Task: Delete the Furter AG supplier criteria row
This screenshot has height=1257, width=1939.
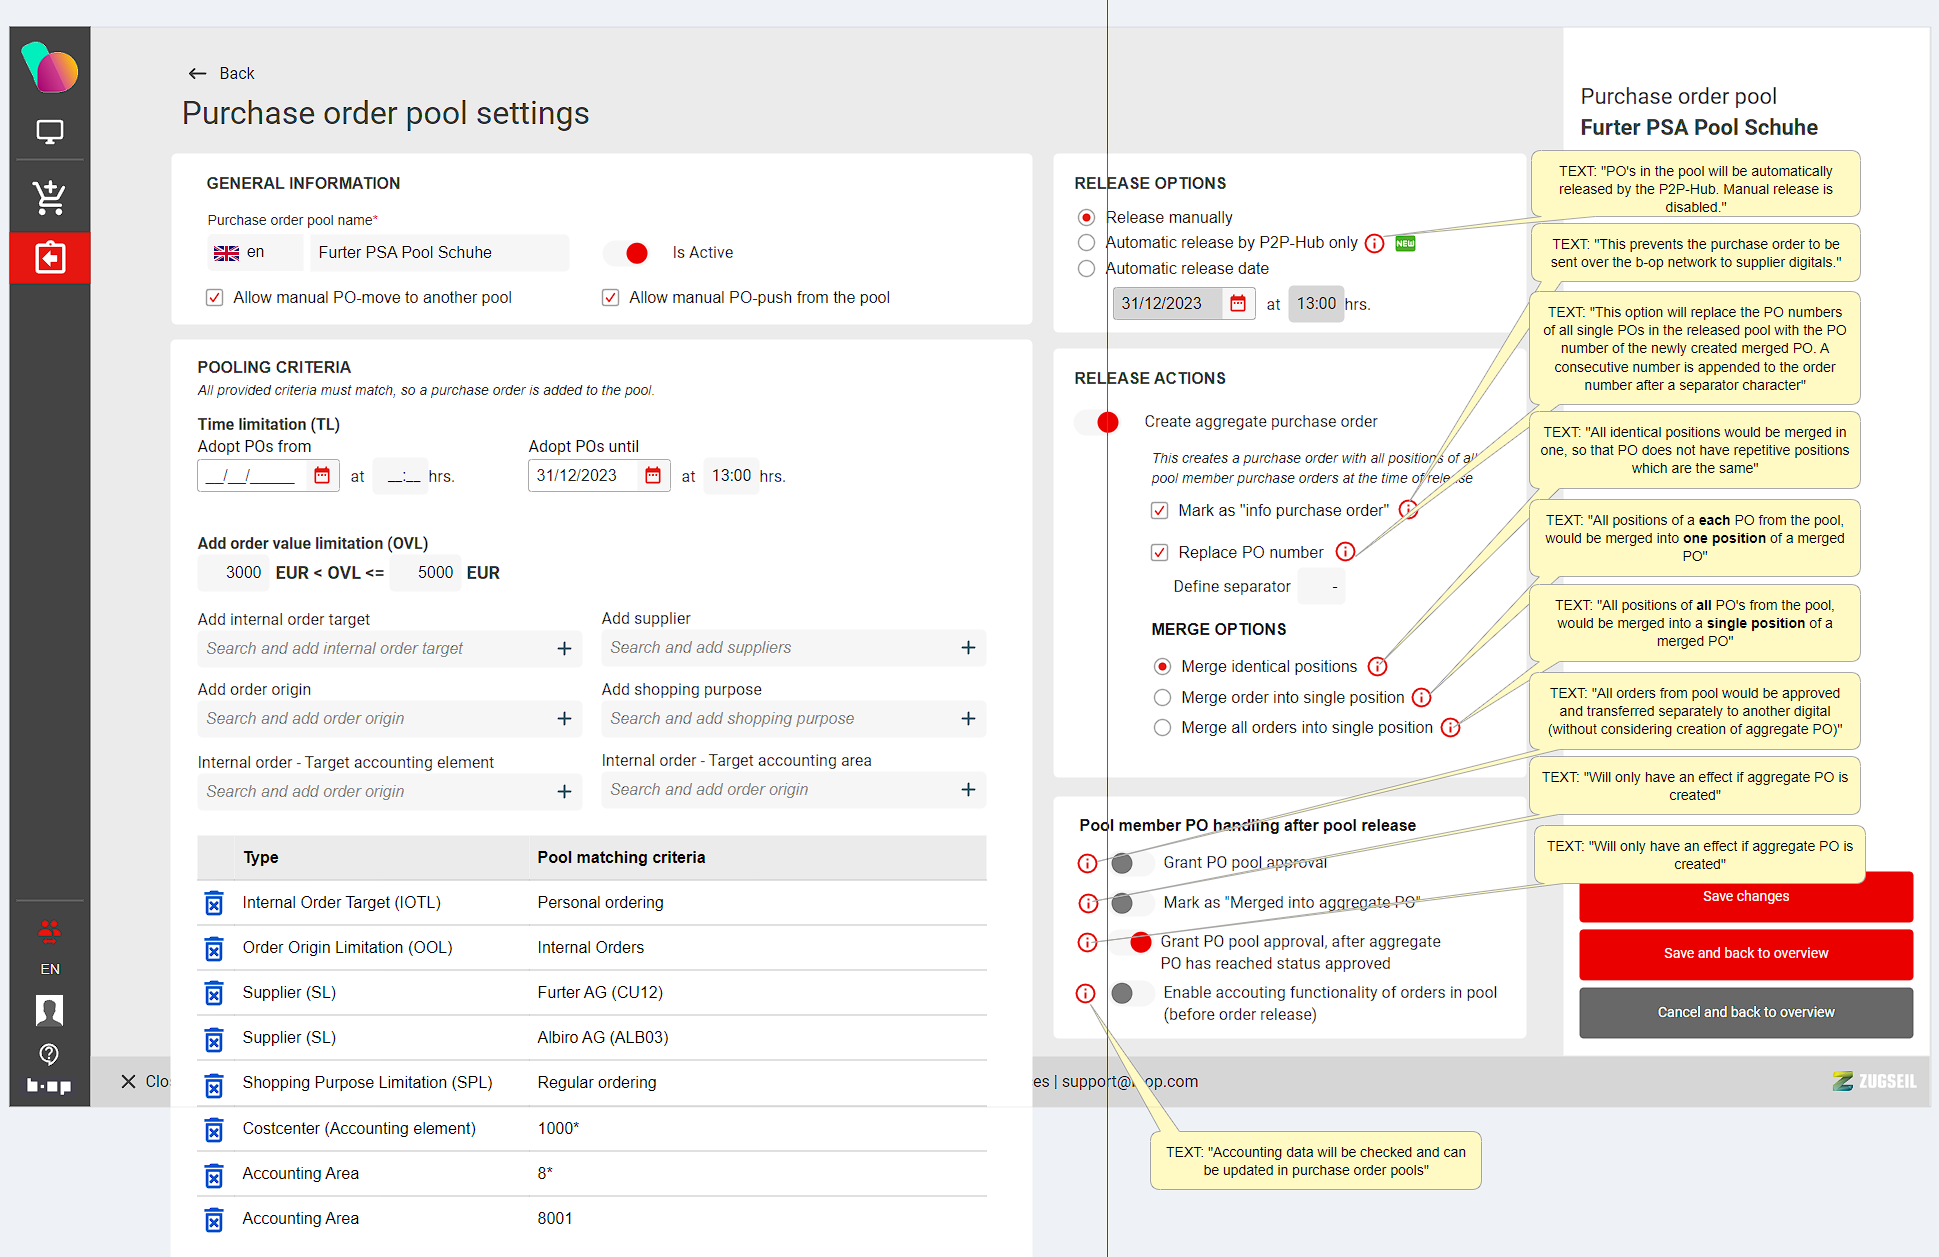Action: point(214,993)
